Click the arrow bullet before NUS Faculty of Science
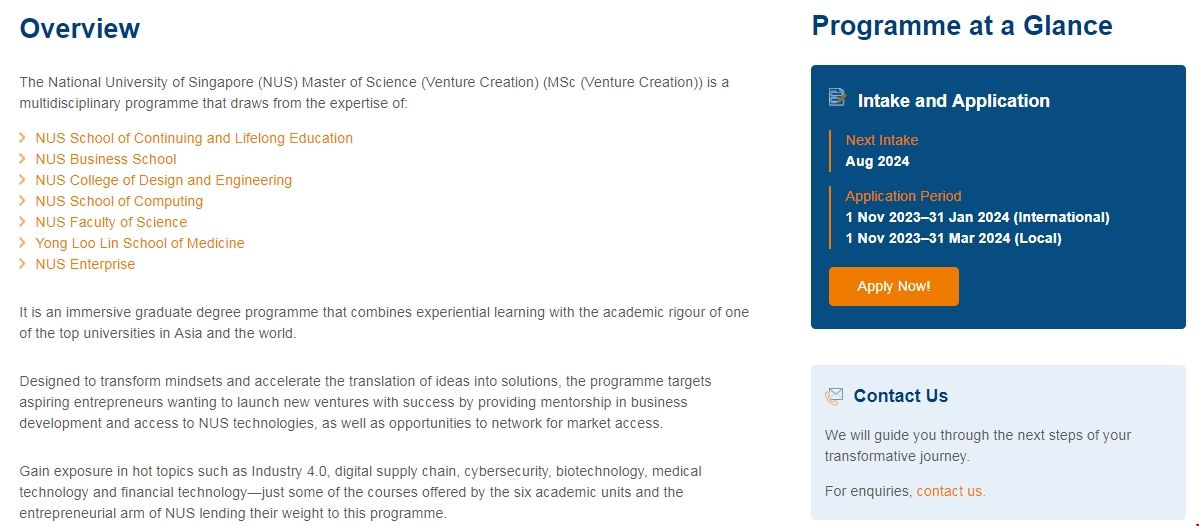Image resolution: width=1199 pixels, height=526 pixels. (23, 222)
